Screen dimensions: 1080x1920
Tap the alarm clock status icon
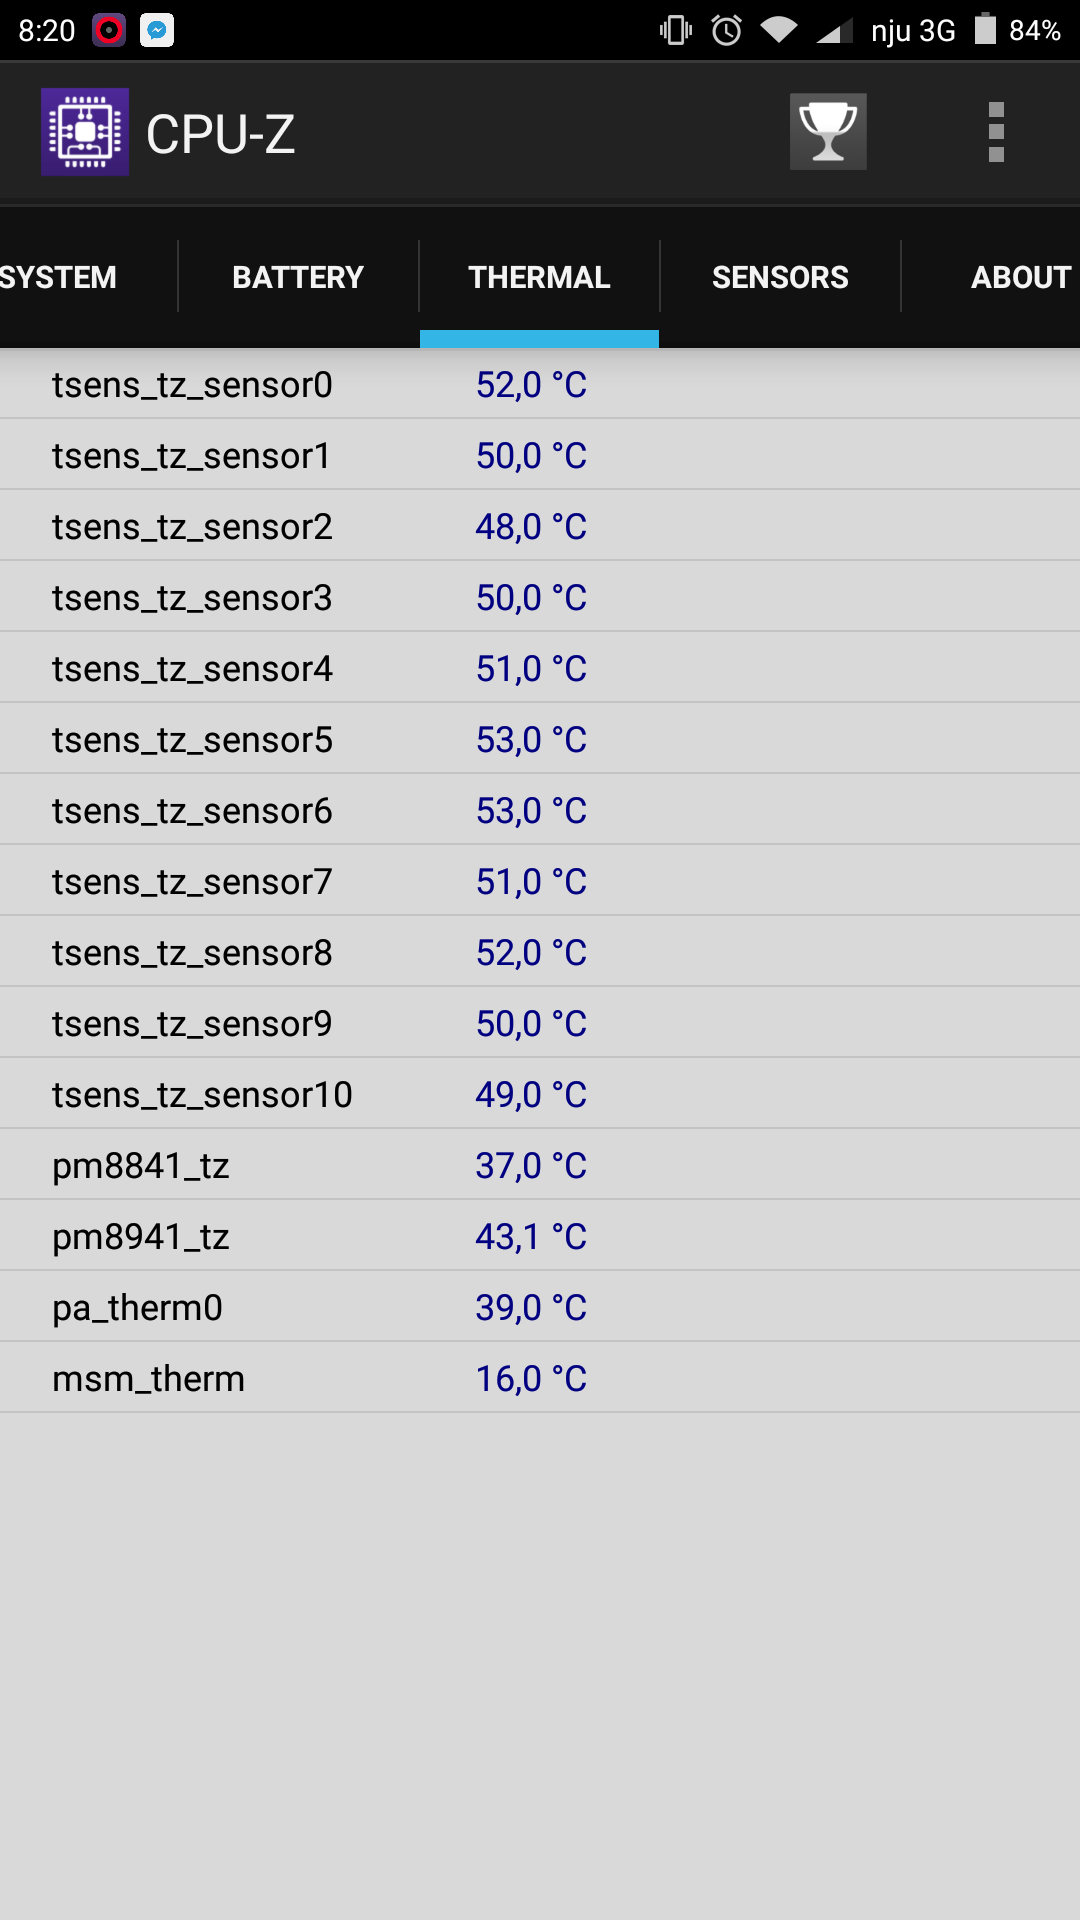[727, 30]
